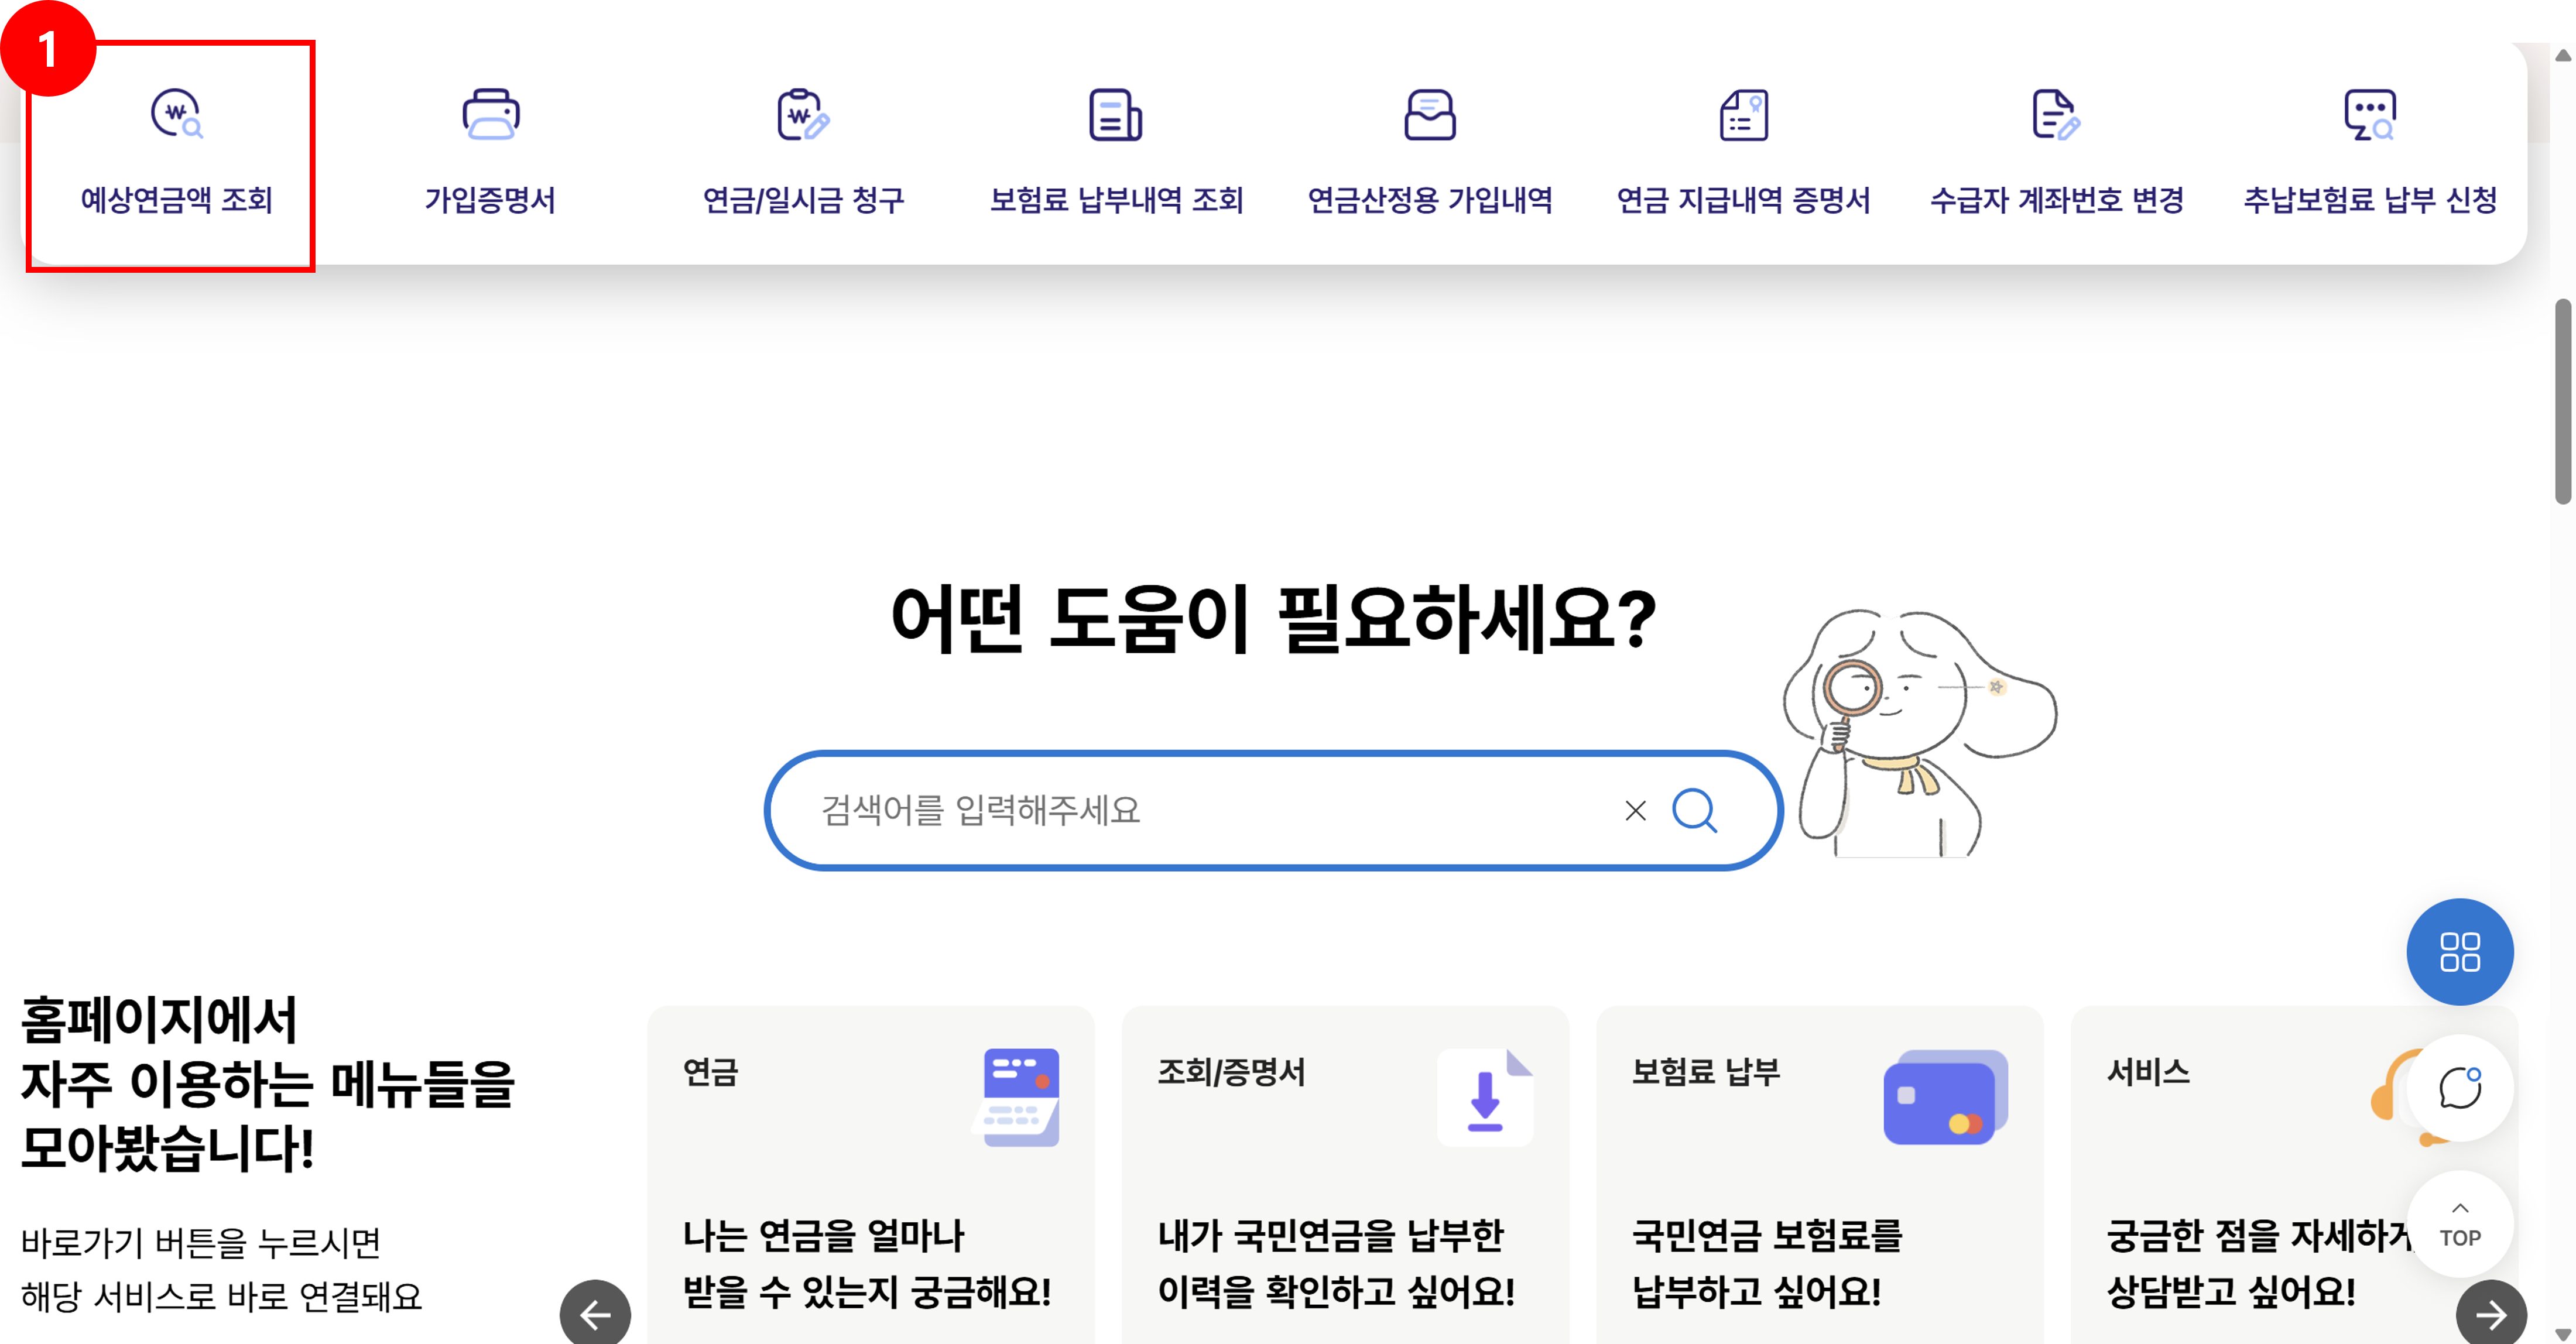Click the 추납보험료 납부 신청 icon
Viewport: 2576px width, 1344px height.
[x=2369, y=115]
